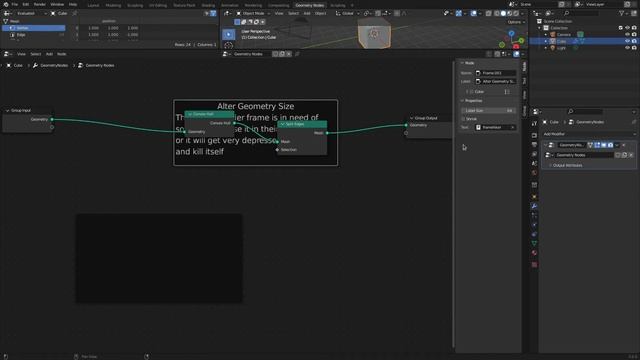Screen dimensions: 640x360
Task: Switch to the Geometry Nodes workspace tab
Action: pyautogui.click(x=309, y=5)
